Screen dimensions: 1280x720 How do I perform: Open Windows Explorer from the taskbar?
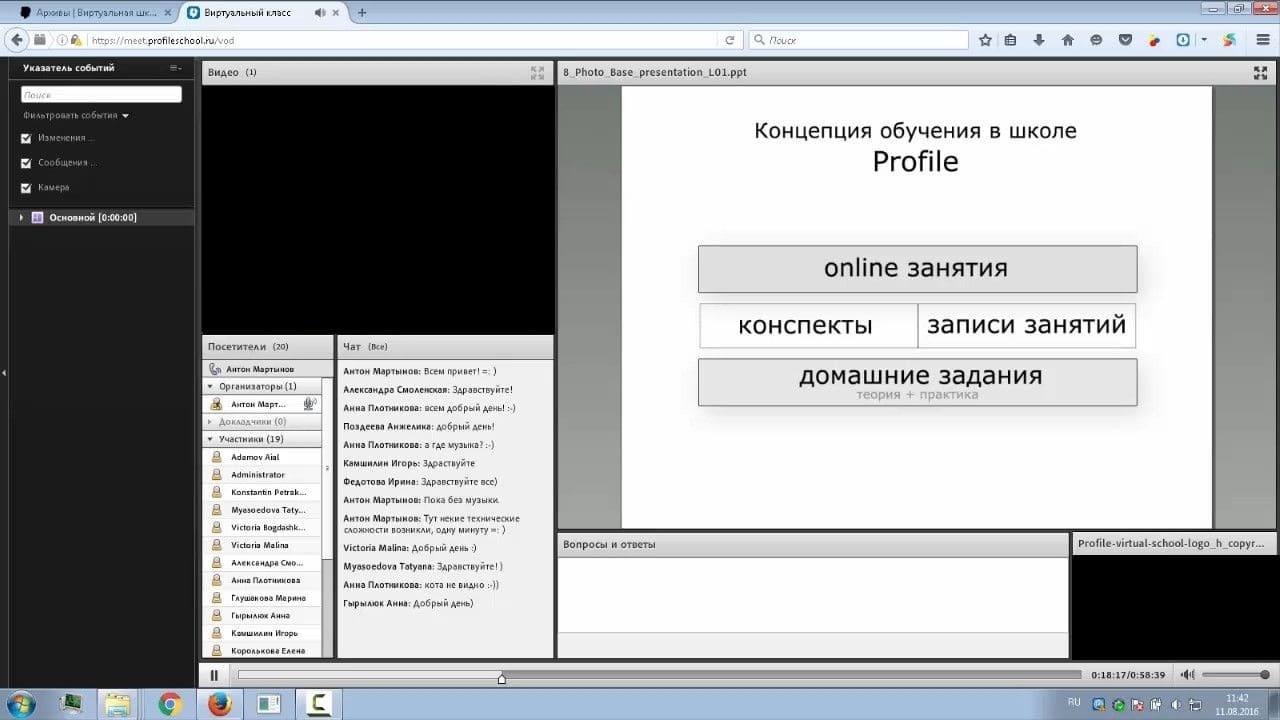click(118, 705)
